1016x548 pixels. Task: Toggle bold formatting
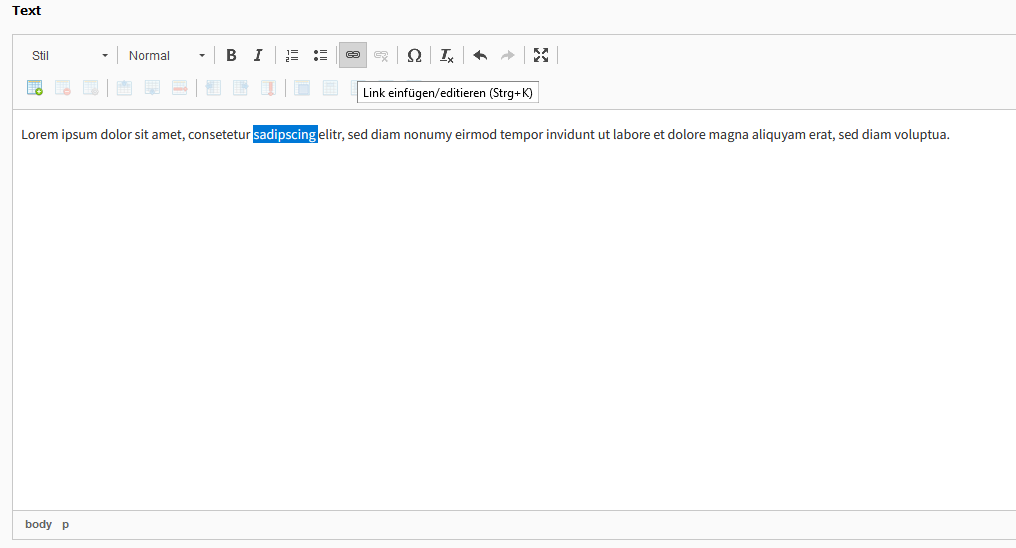point(231,55)
